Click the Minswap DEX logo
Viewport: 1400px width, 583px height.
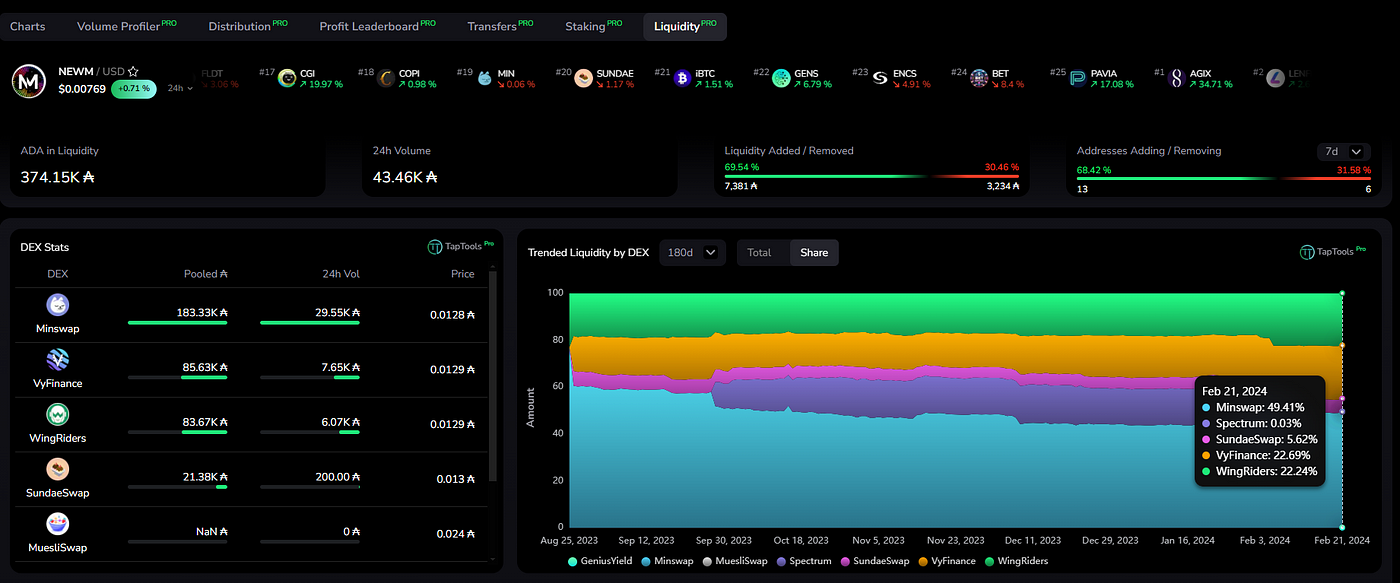[x=58, y=305]
